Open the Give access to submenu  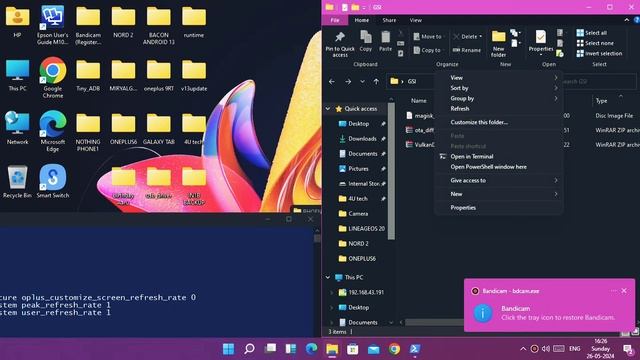pos(499,180)
